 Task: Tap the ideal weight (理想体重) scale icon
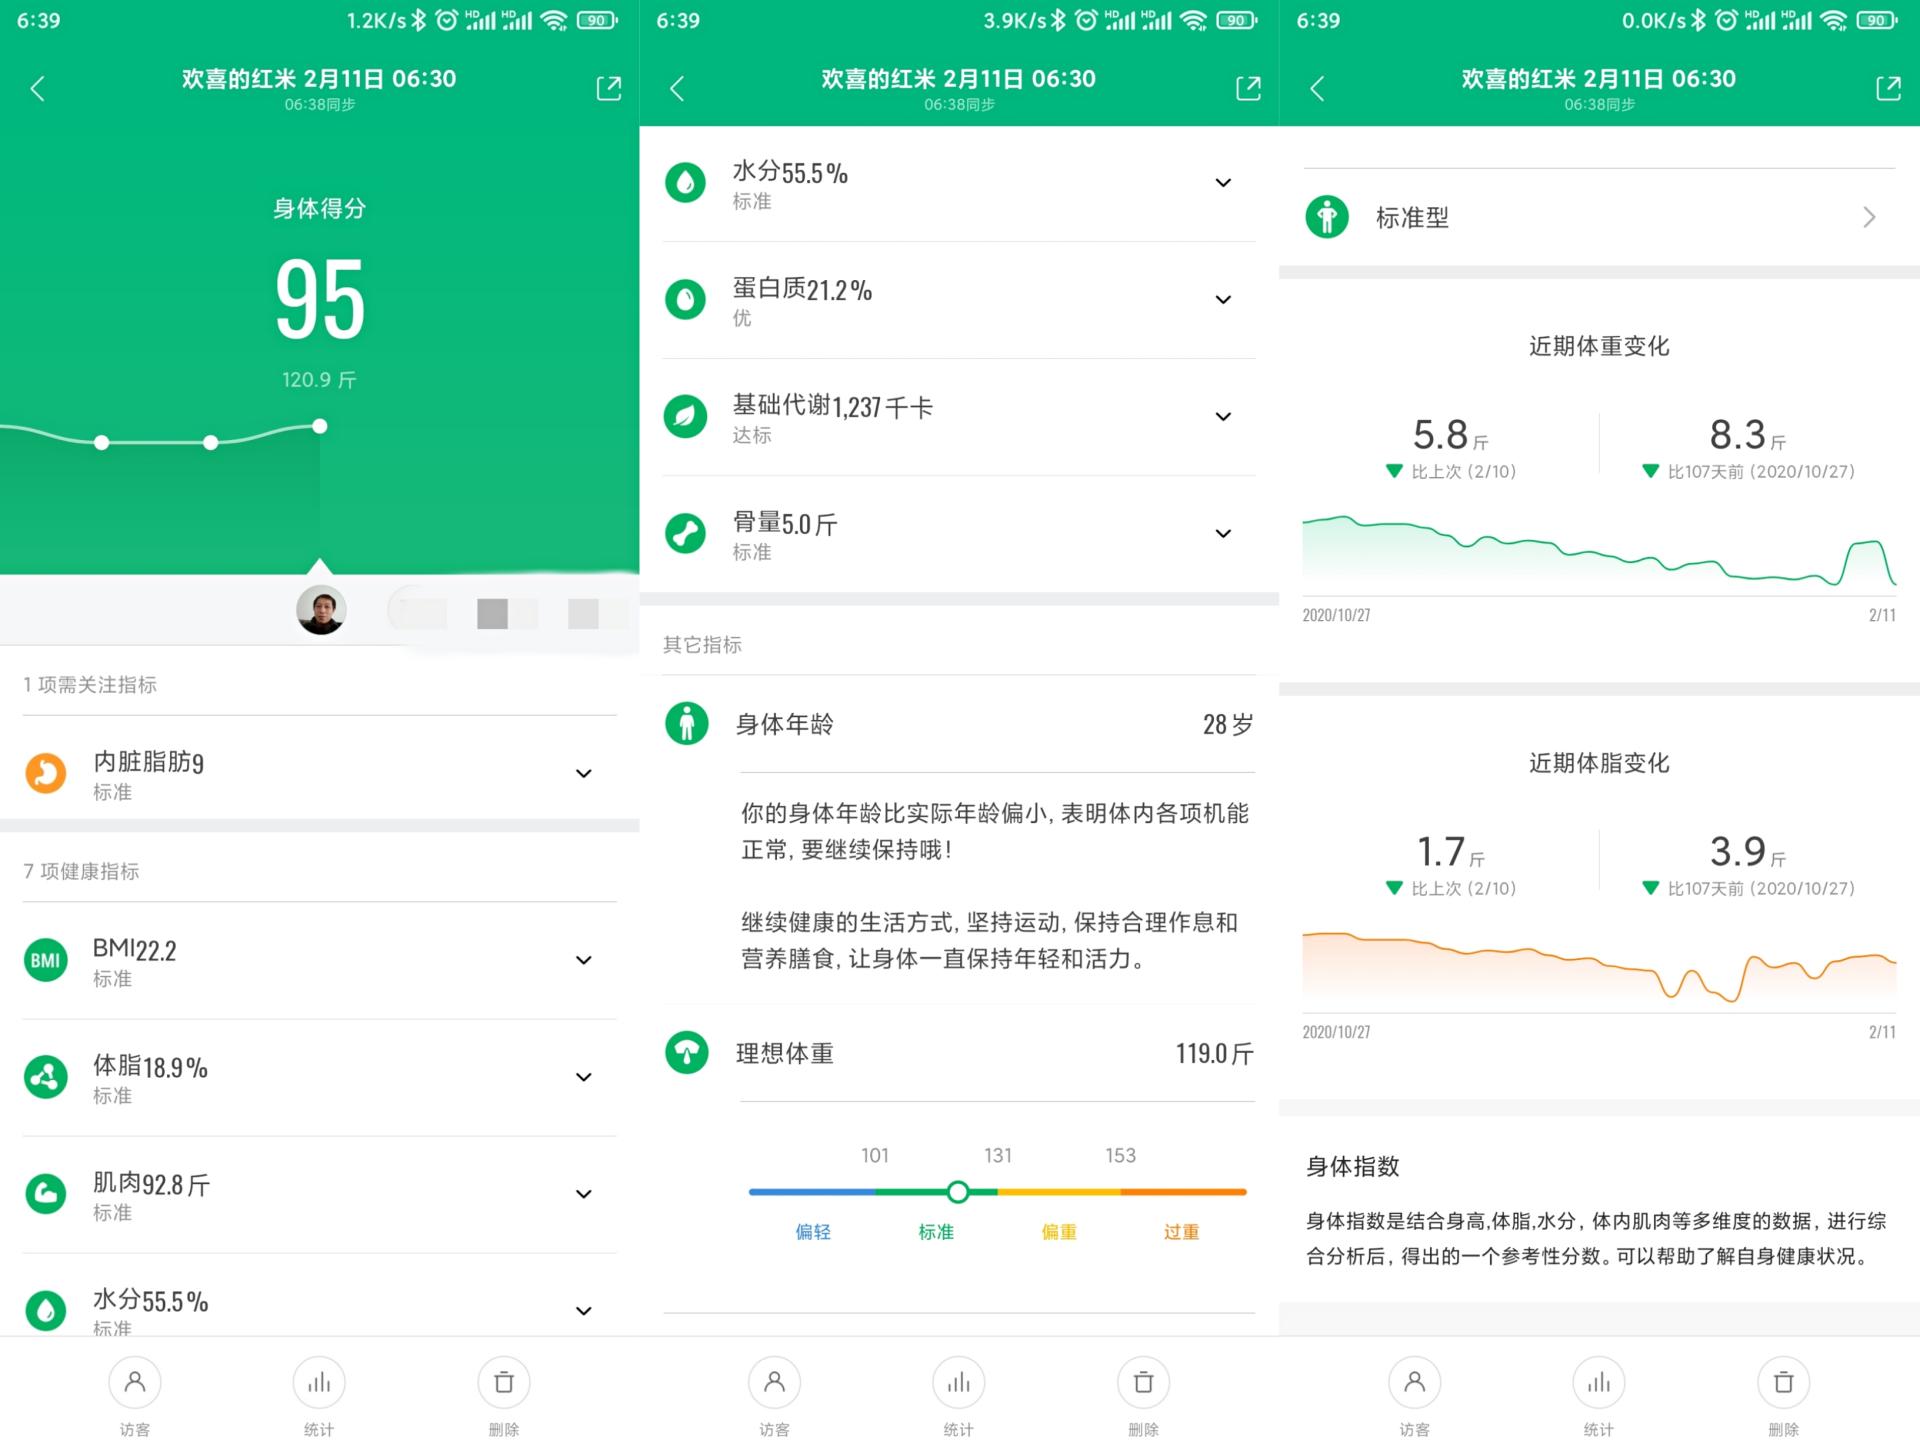click(686, 1052)
